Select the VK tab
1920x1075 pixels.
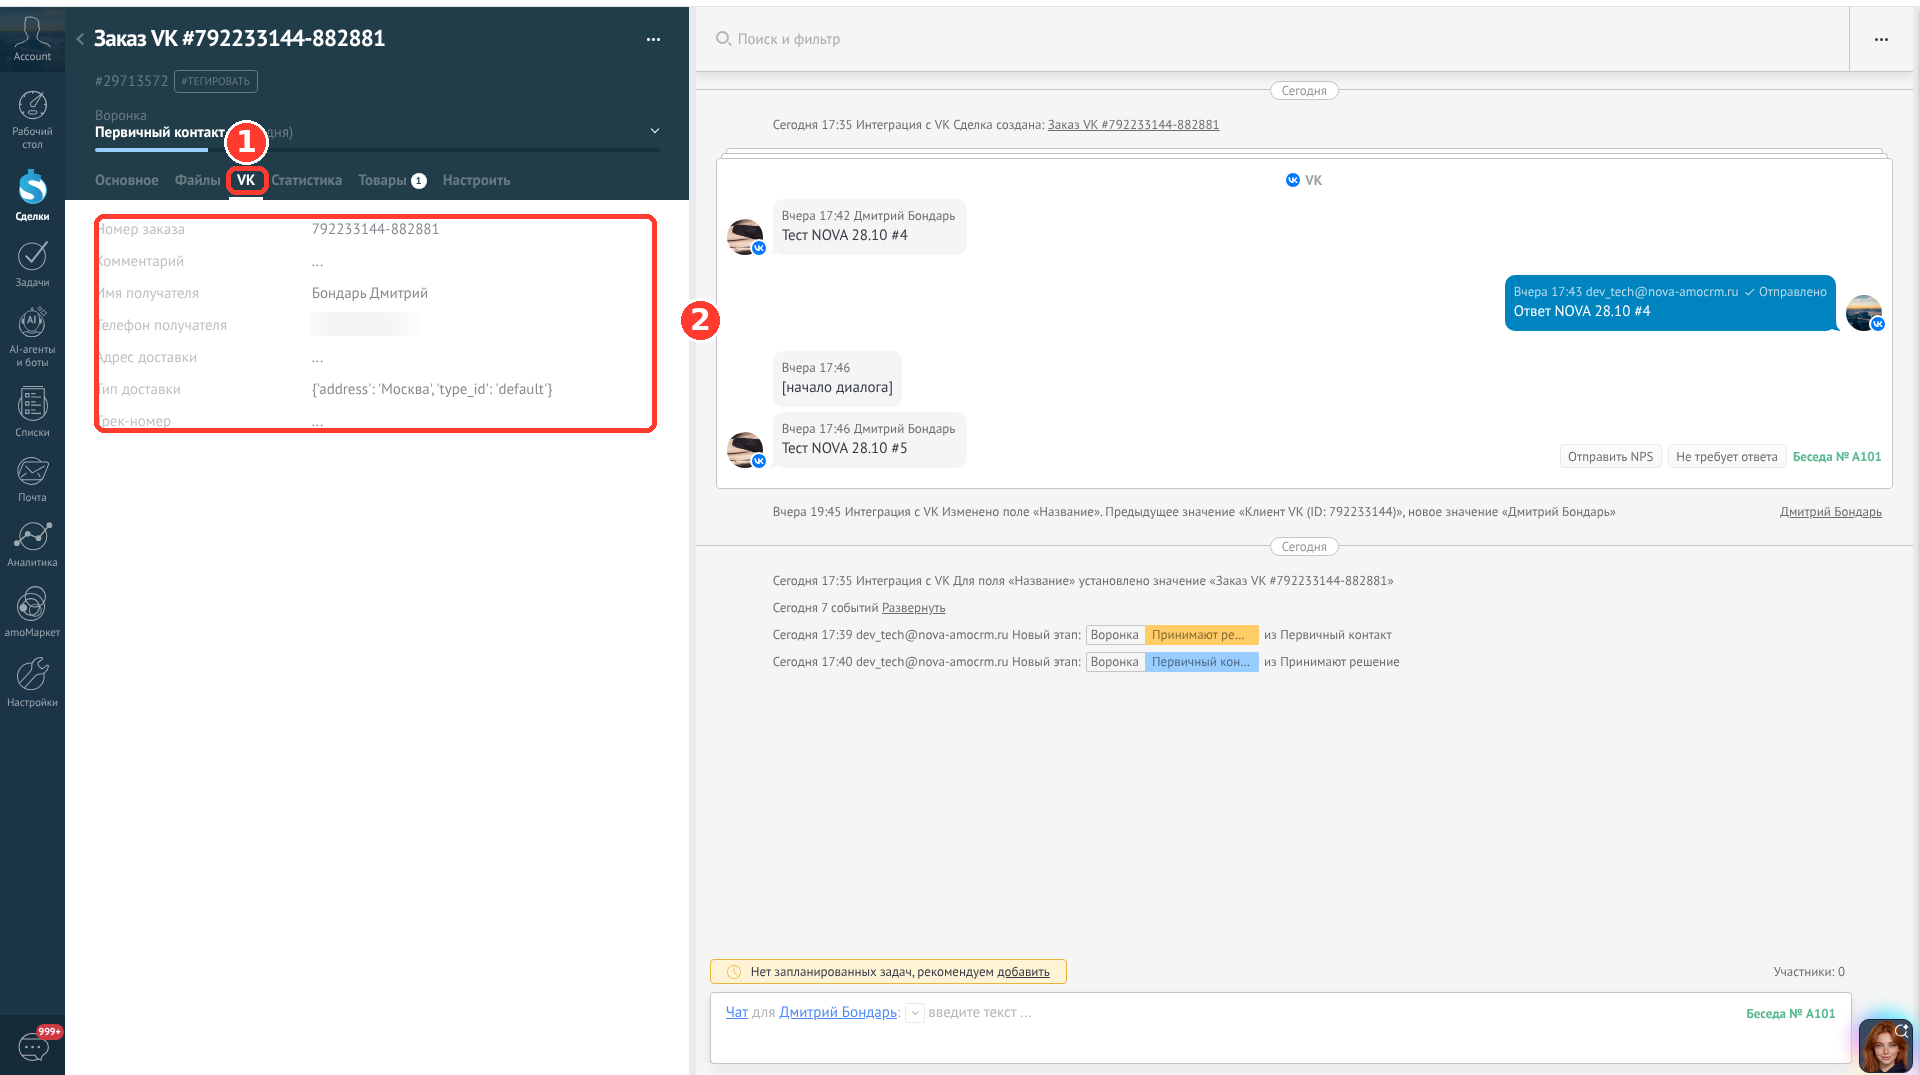pyautogui.click(x=246, y=180)
